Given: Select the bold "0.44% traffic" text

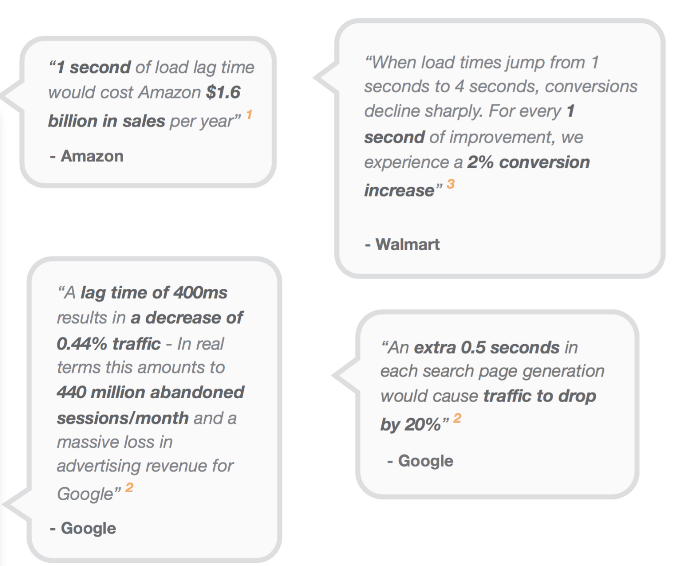Looking at the screenshot, I should (109, 344).
